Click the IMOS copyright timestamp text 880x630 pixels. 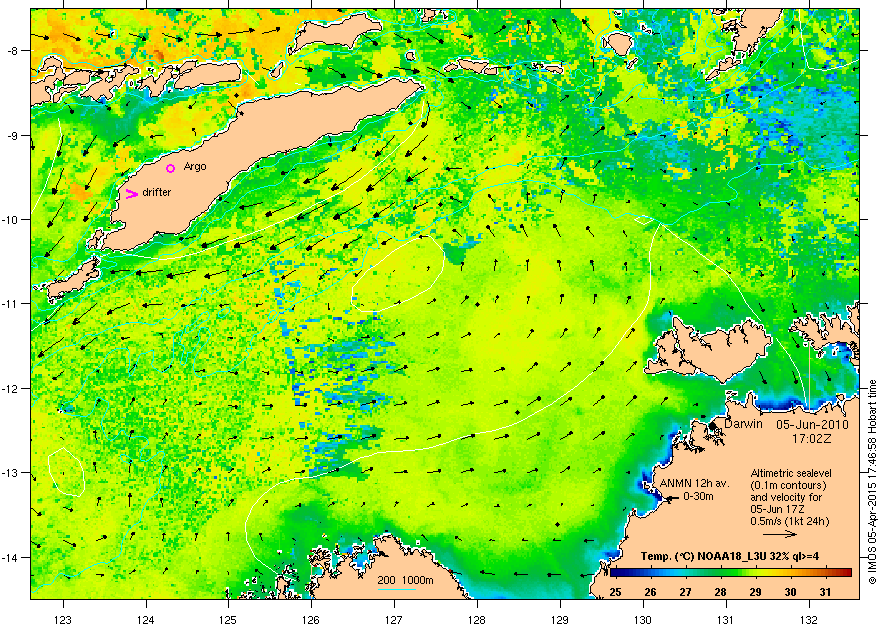tap(872, 482)
